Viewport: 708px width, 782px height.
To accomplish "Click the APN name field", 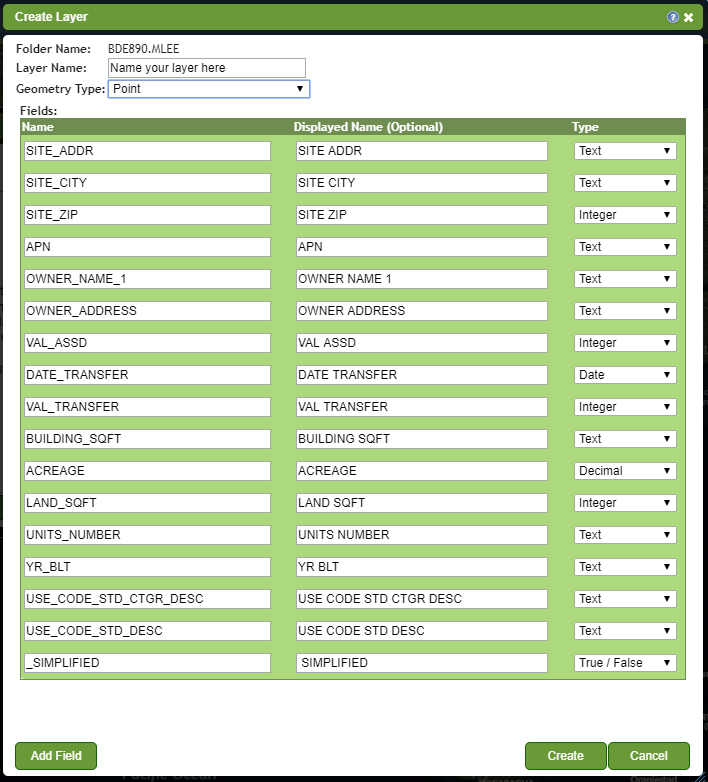I will [147, 246].
